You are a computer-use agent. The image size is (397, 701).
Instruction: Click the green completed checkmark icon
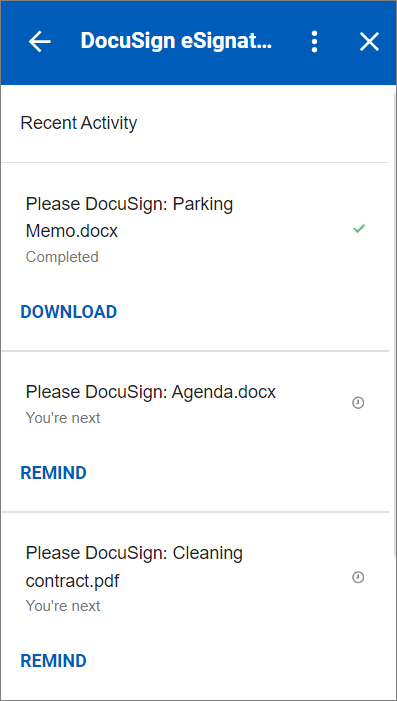359,229
